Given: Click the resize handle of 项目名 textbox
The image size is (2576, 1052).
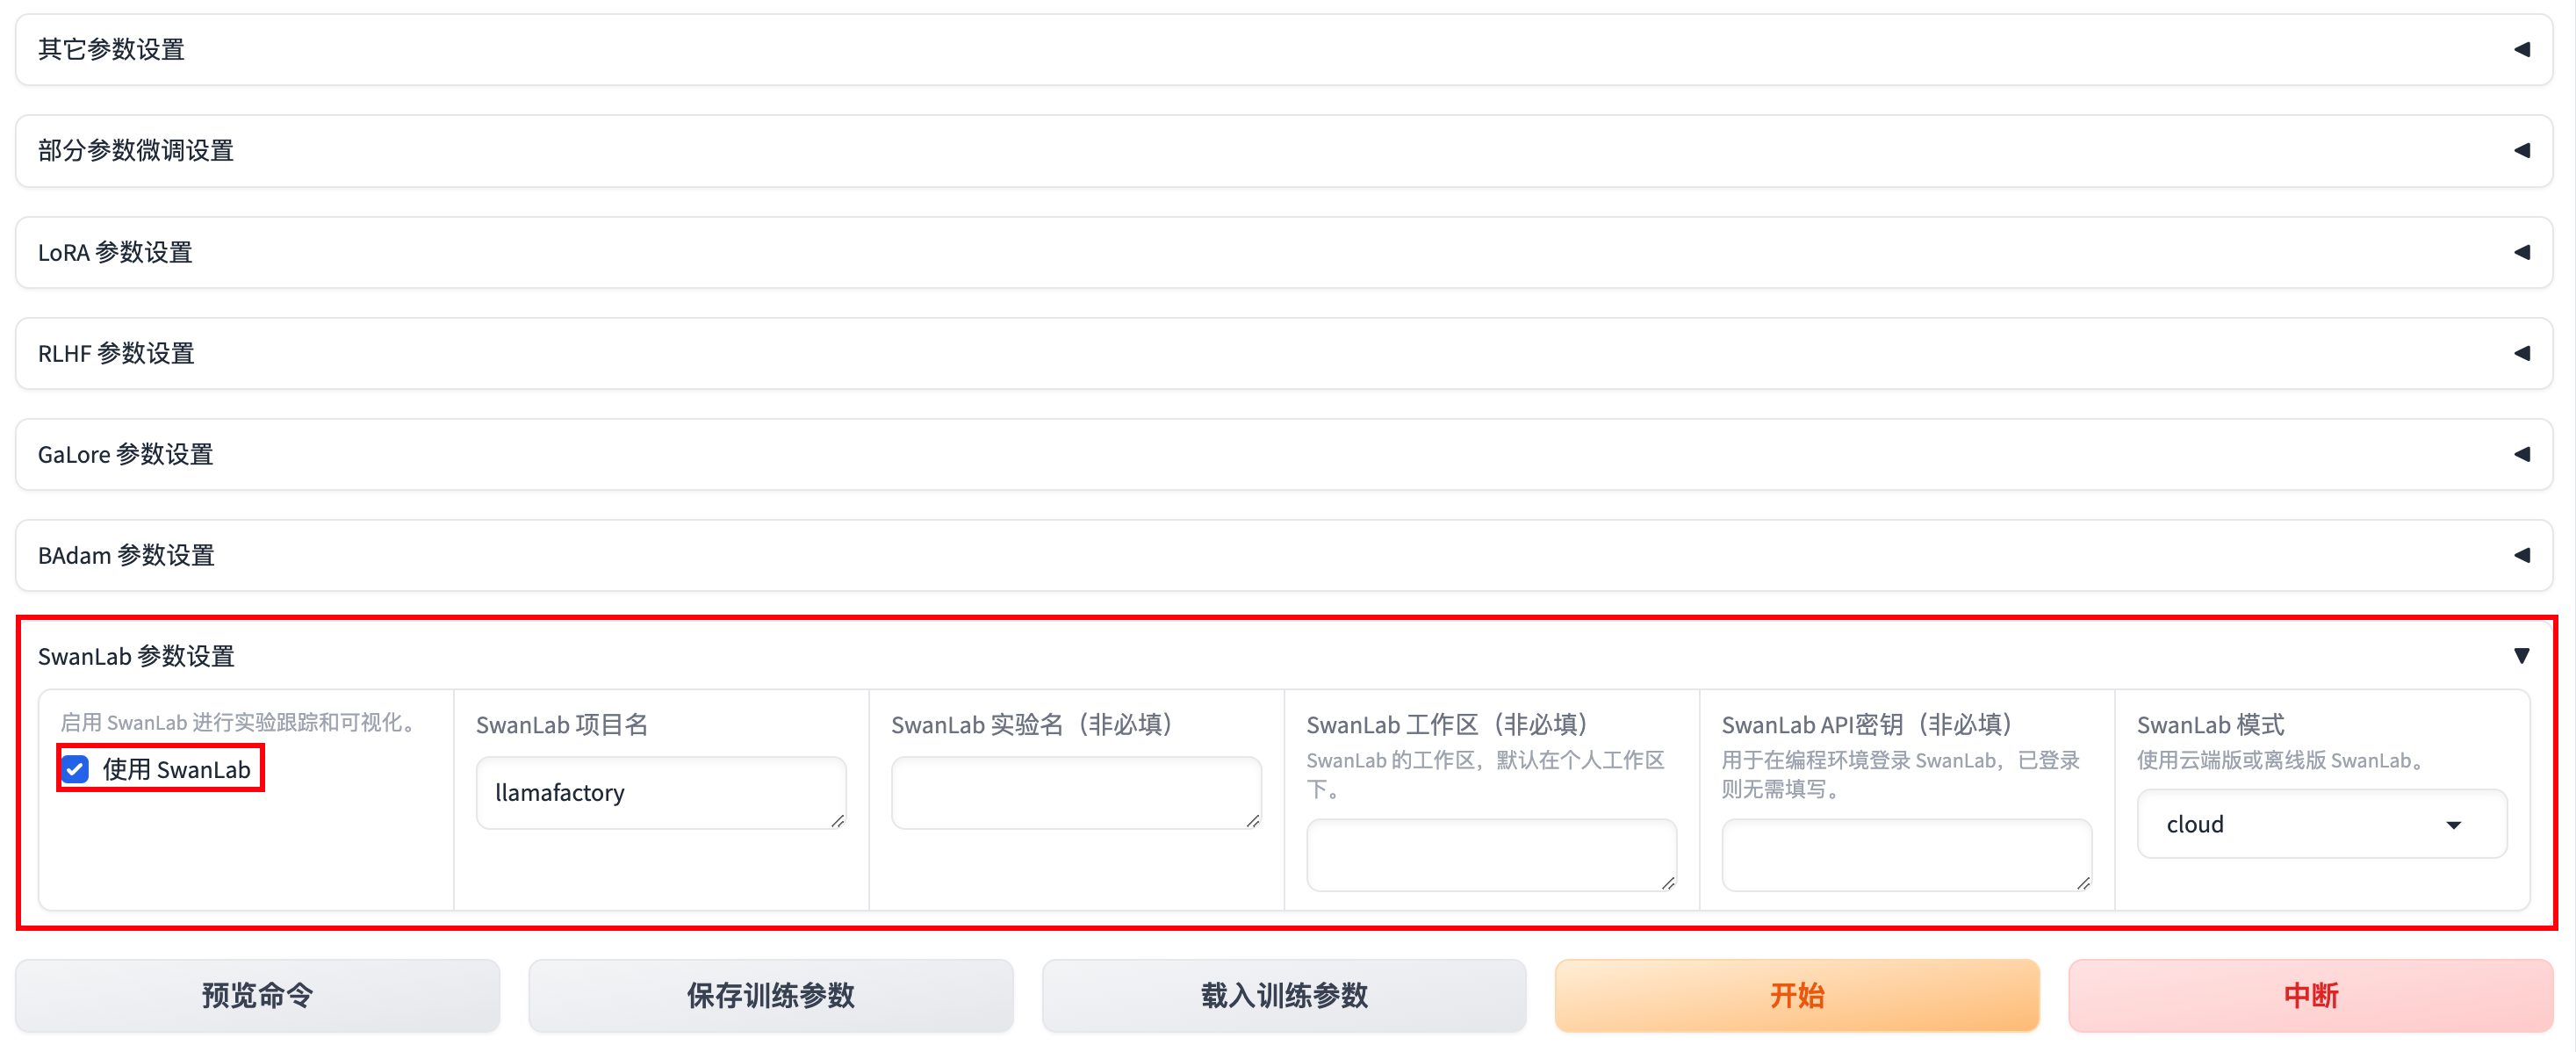Looking at the screenshot, I should (838, 821).
